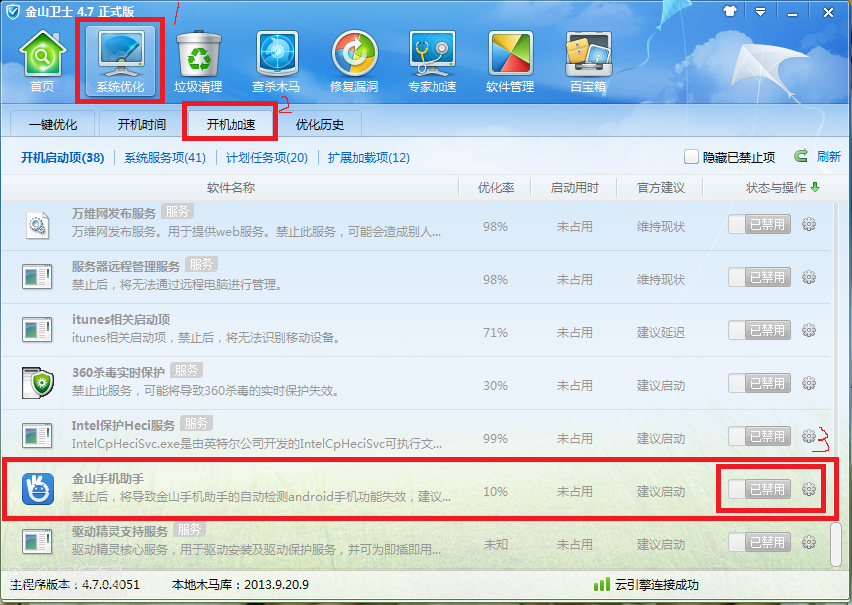Image resolution: width=852 pixels, height=605 pixels.
Task: Click the 金山手机助手 row title
Action: (108, 479)
